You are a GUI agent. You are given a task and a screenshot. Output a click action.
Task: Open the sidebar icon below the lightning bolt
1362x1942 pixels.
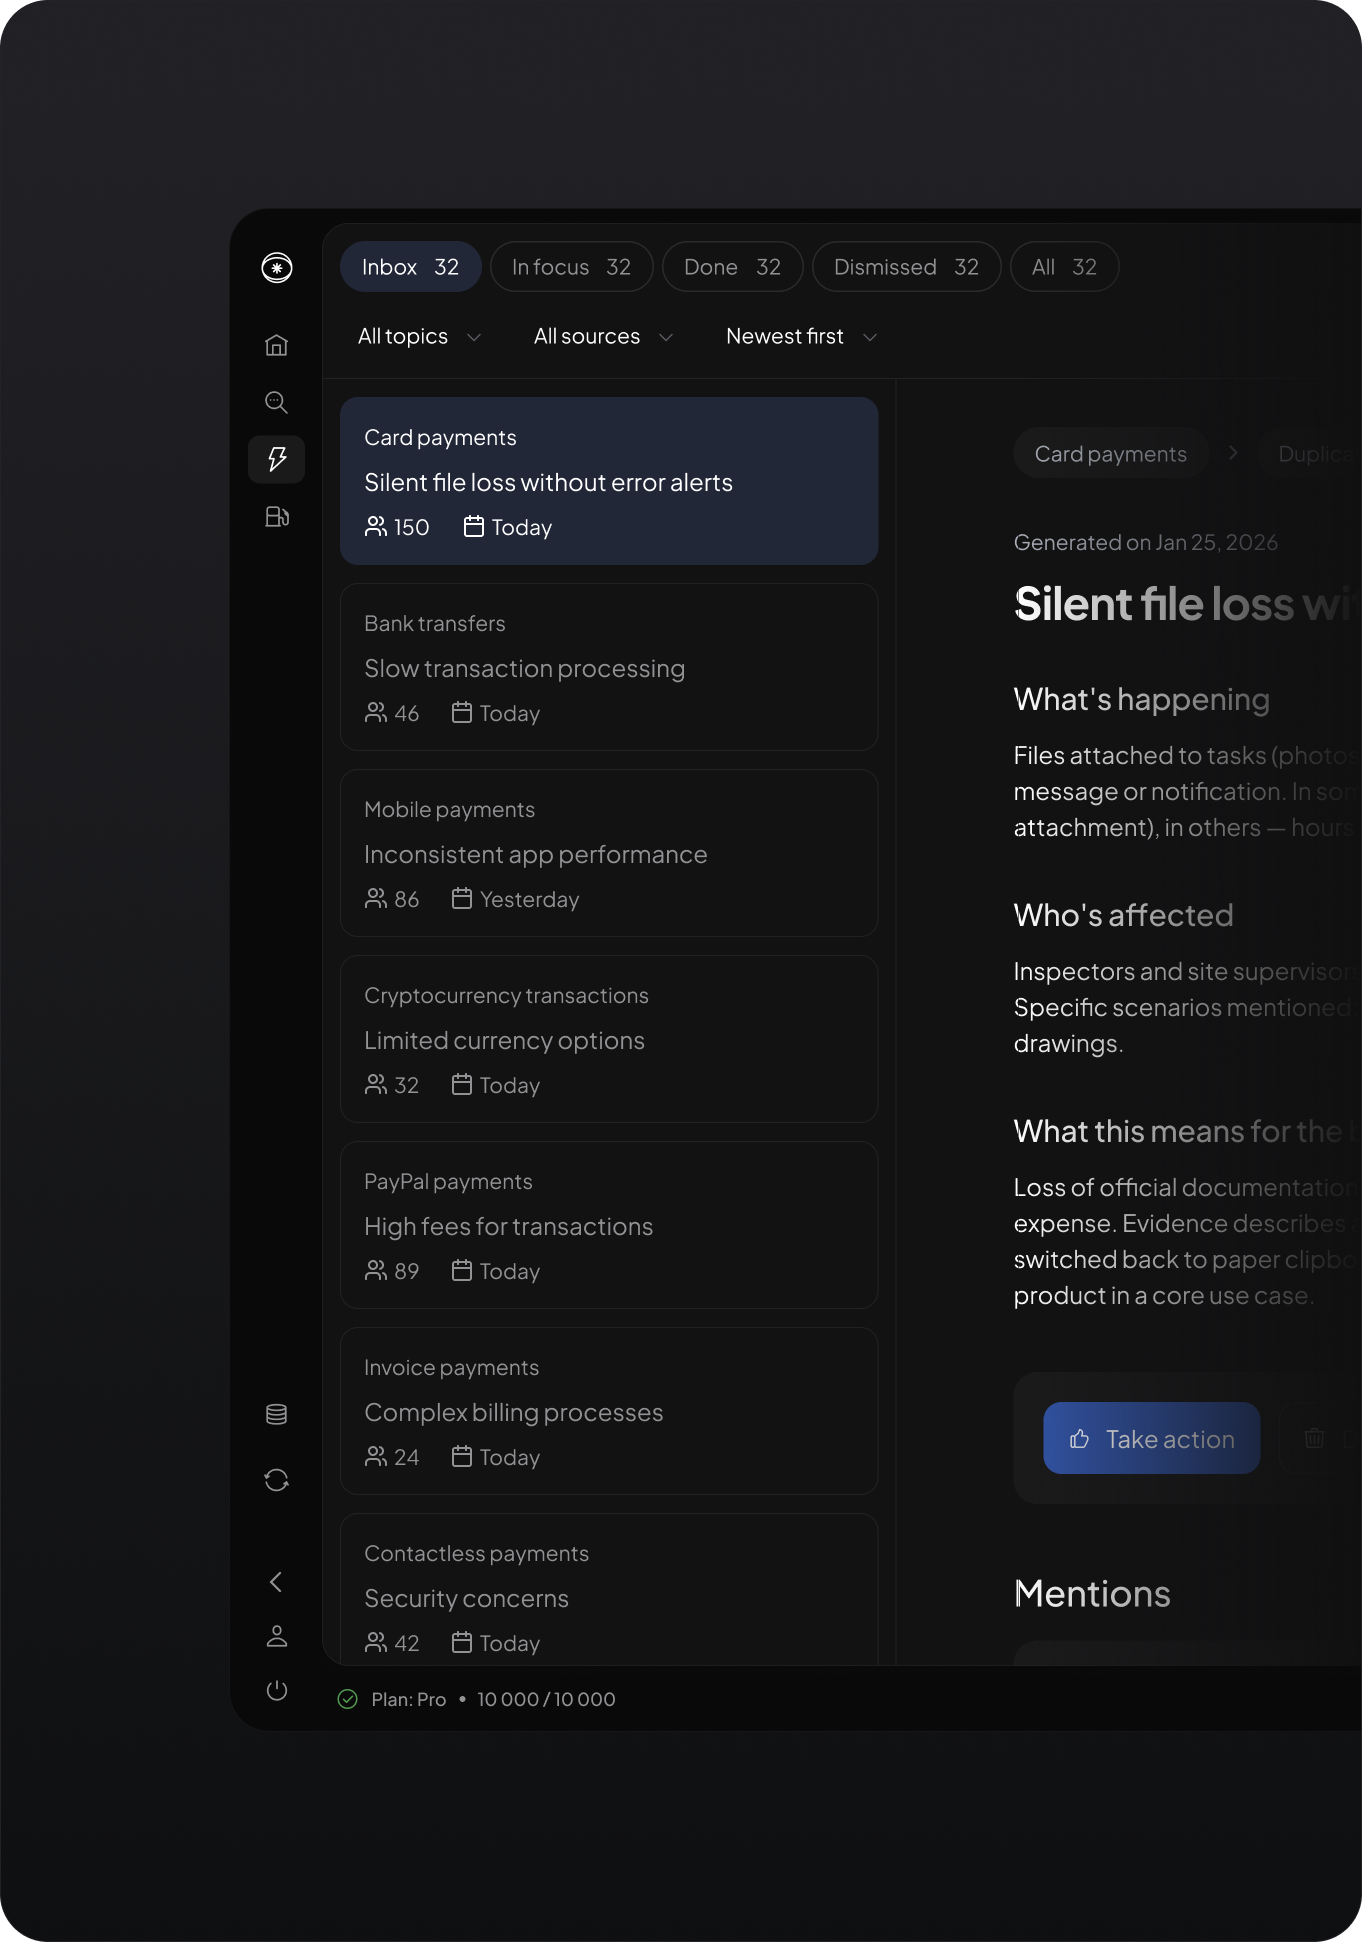[277, 516]
